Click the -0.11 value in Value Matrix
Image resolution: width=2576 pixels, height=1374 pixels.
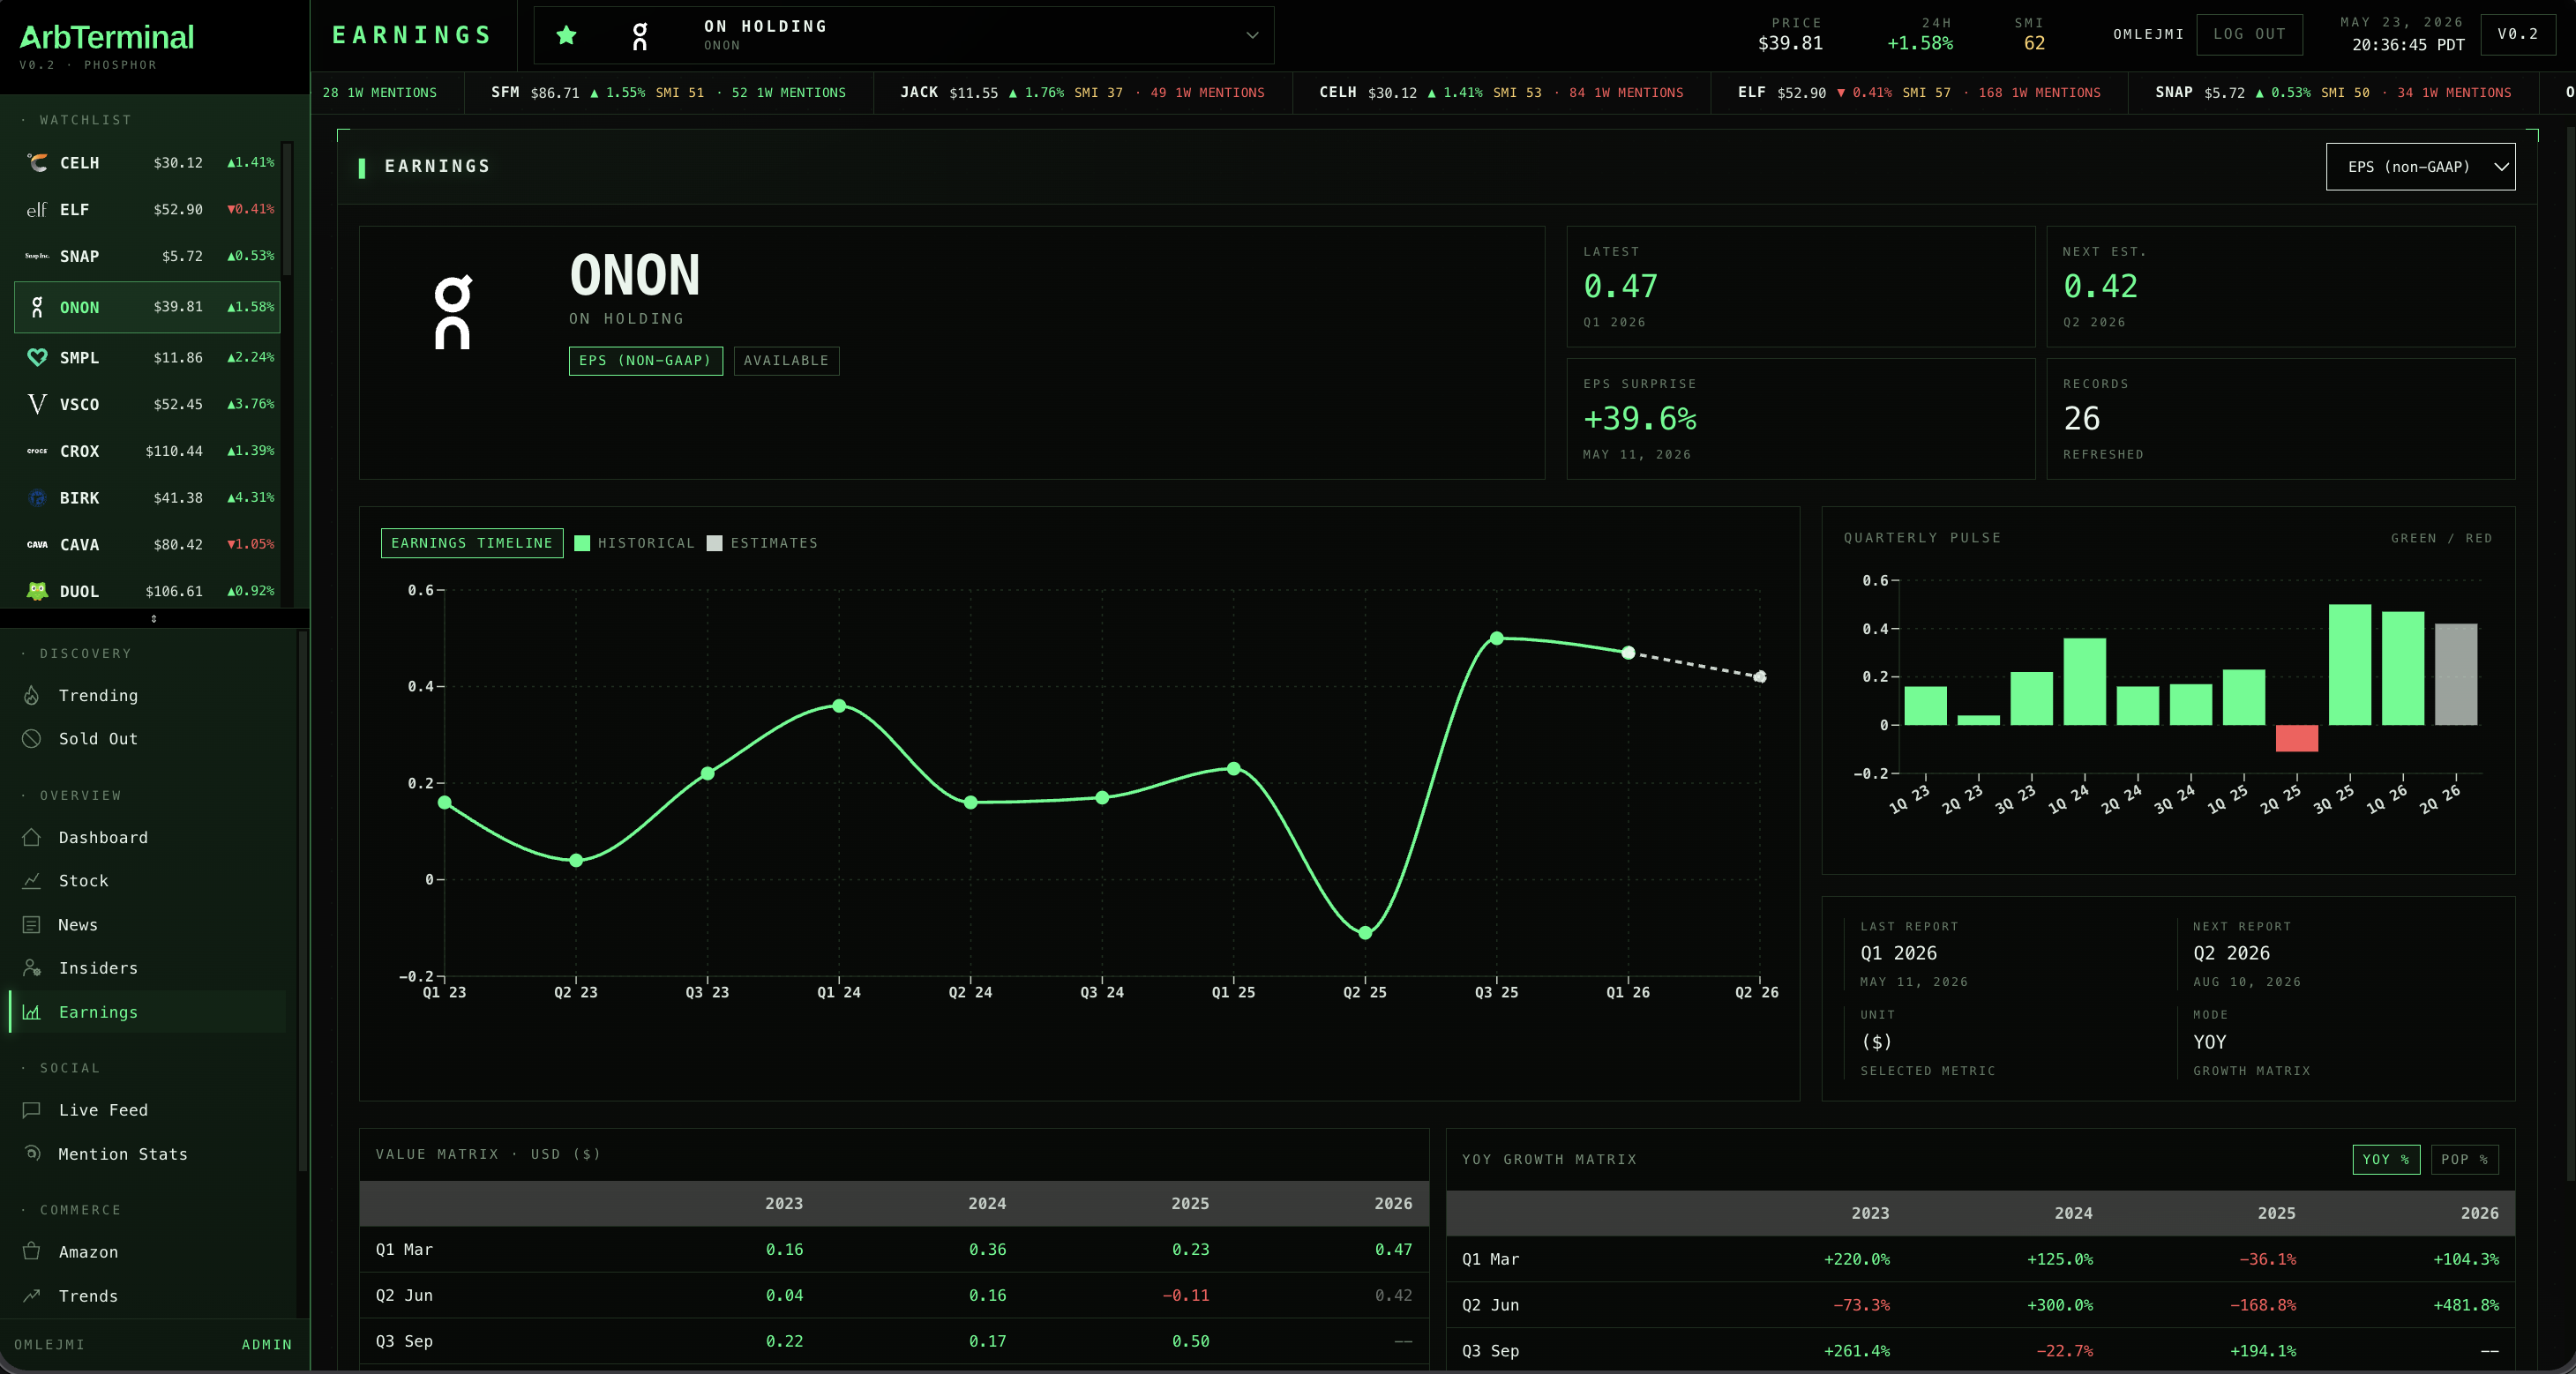(1186, 1295)
